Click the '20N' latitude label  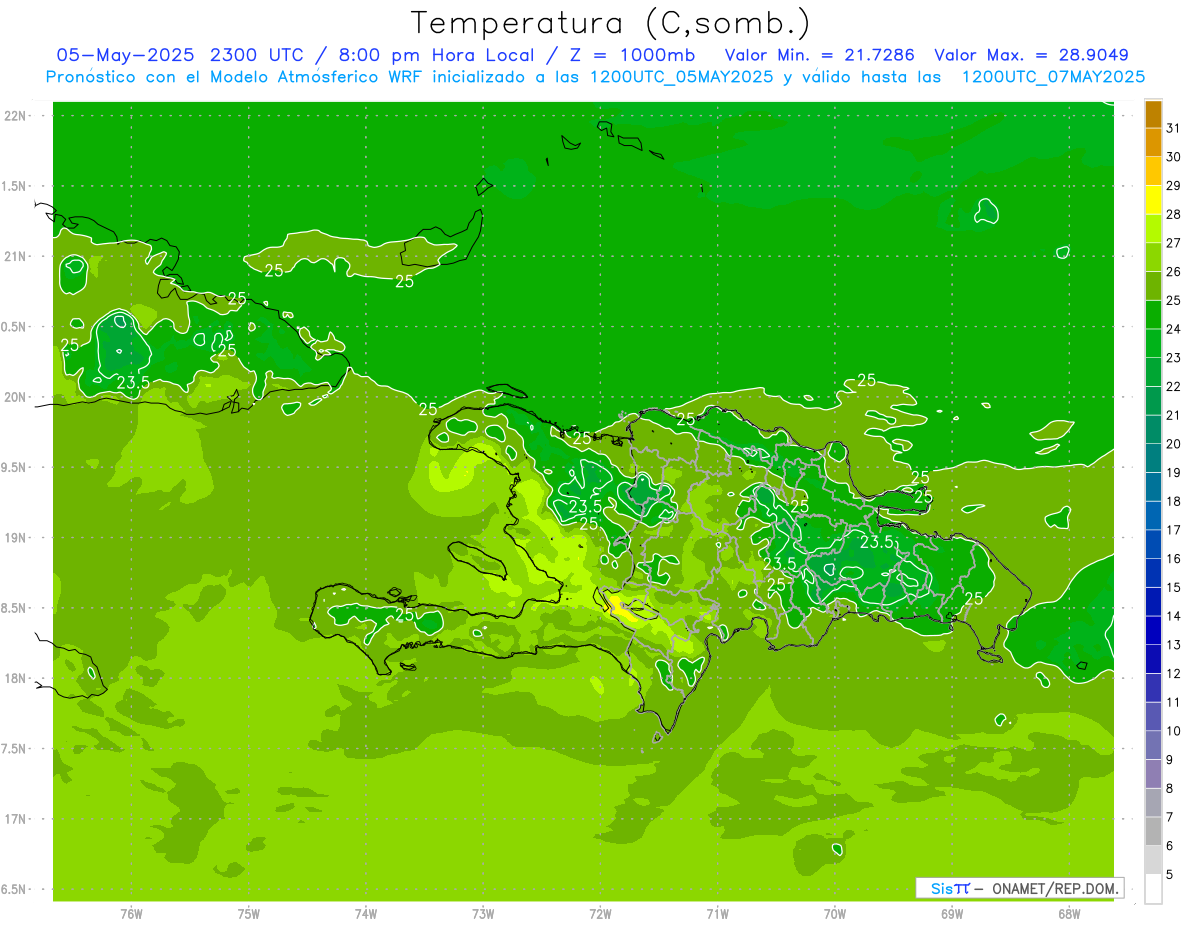click(x=17, y=397)
